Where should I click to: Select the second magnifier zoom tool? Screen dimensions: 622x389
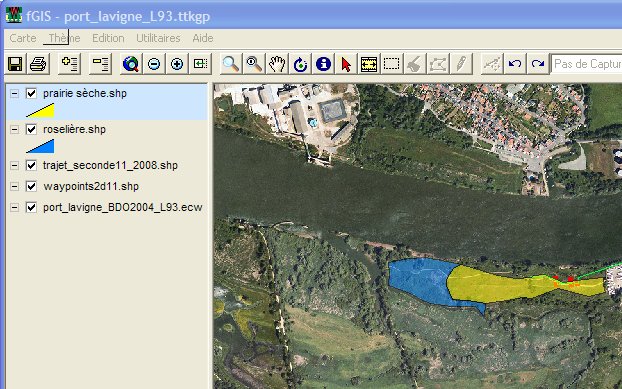[254, 64]
